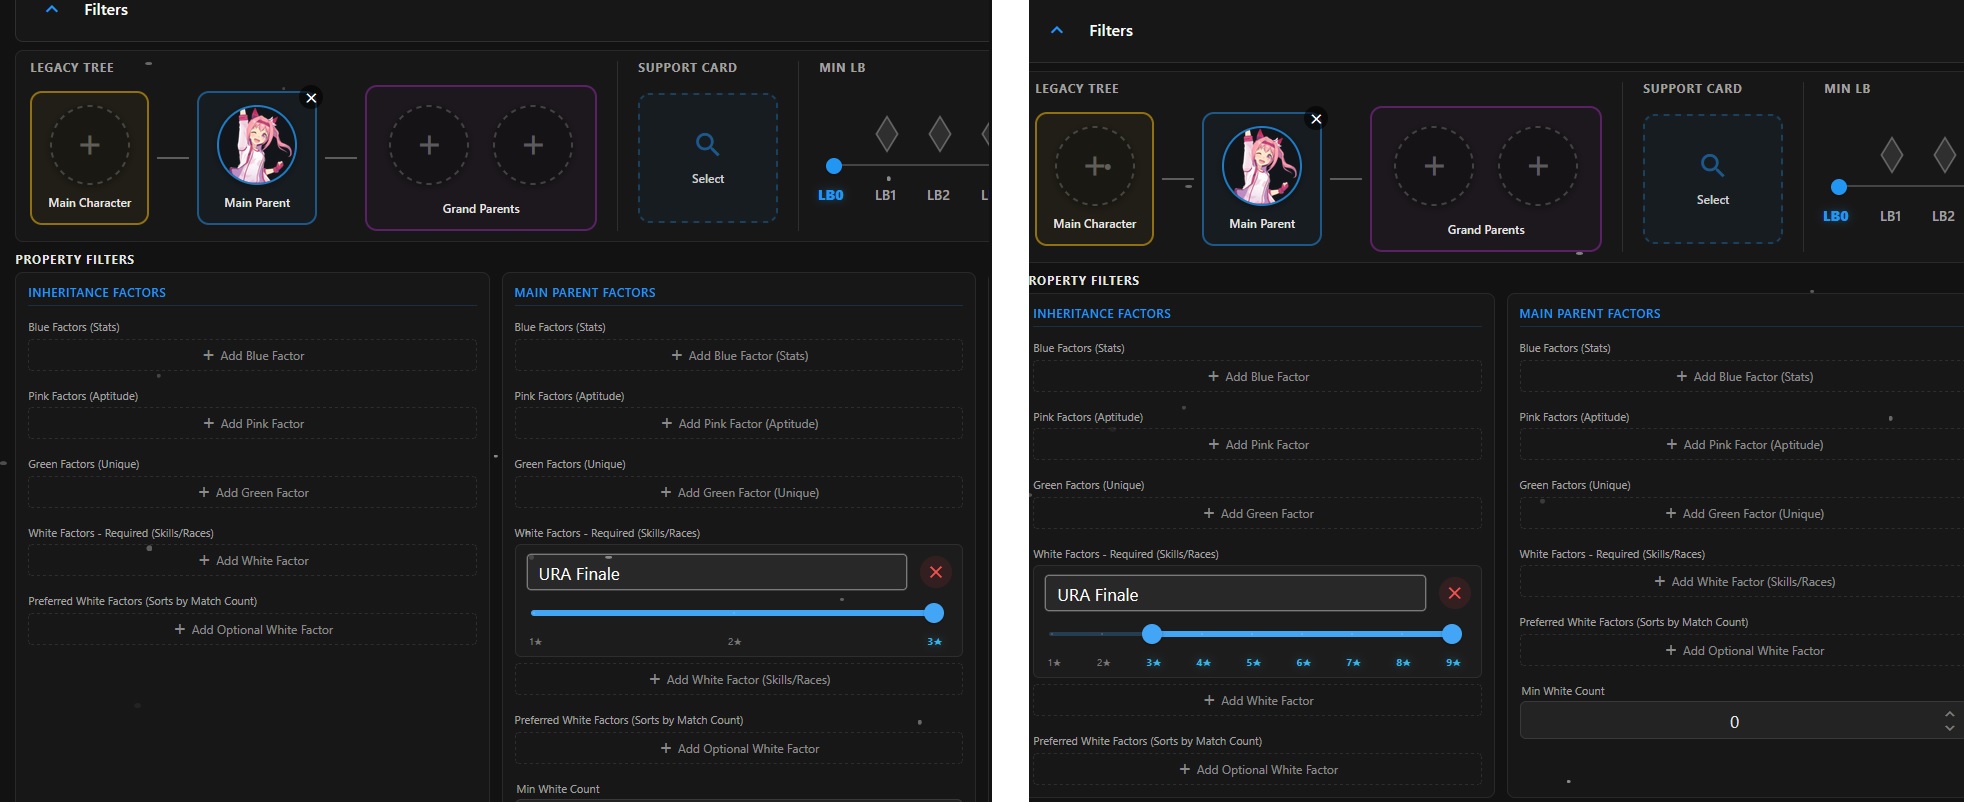Click Add Optional White Factor under Inheritance Factors, right screenshot
Screen dimensions: 1964x802
(x=1257, y=770)
